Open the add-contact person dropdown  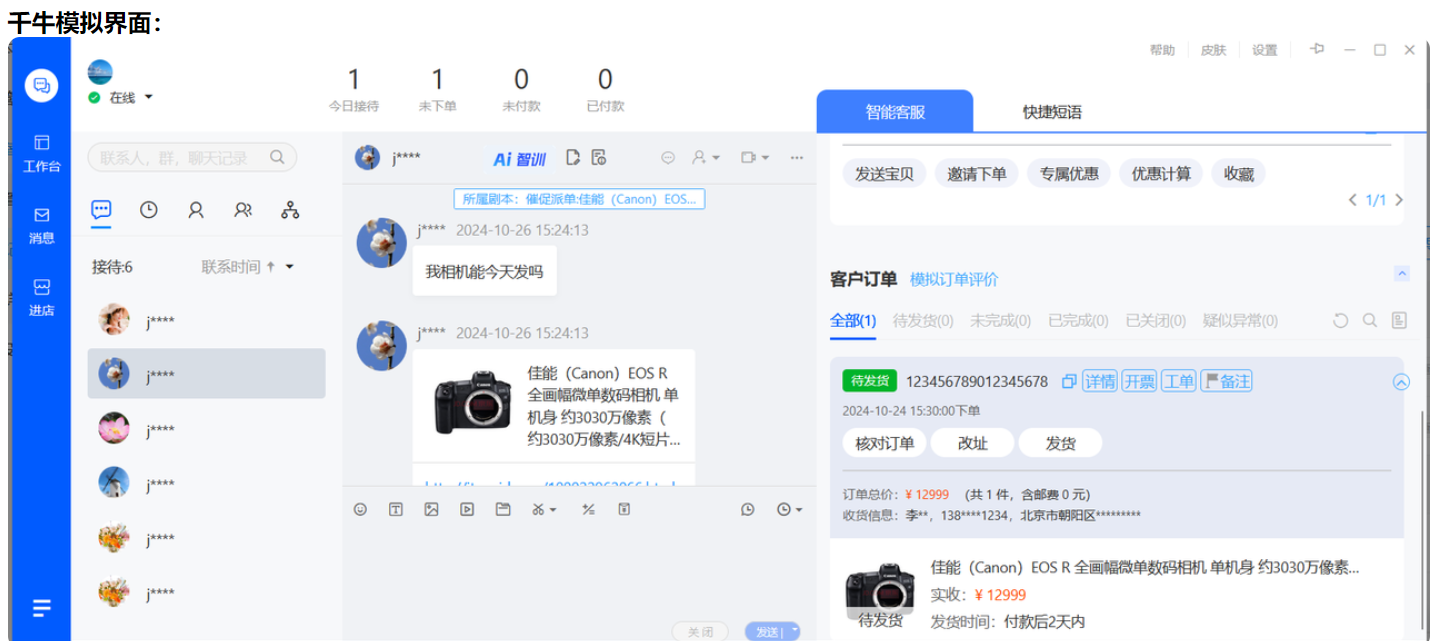705,157
